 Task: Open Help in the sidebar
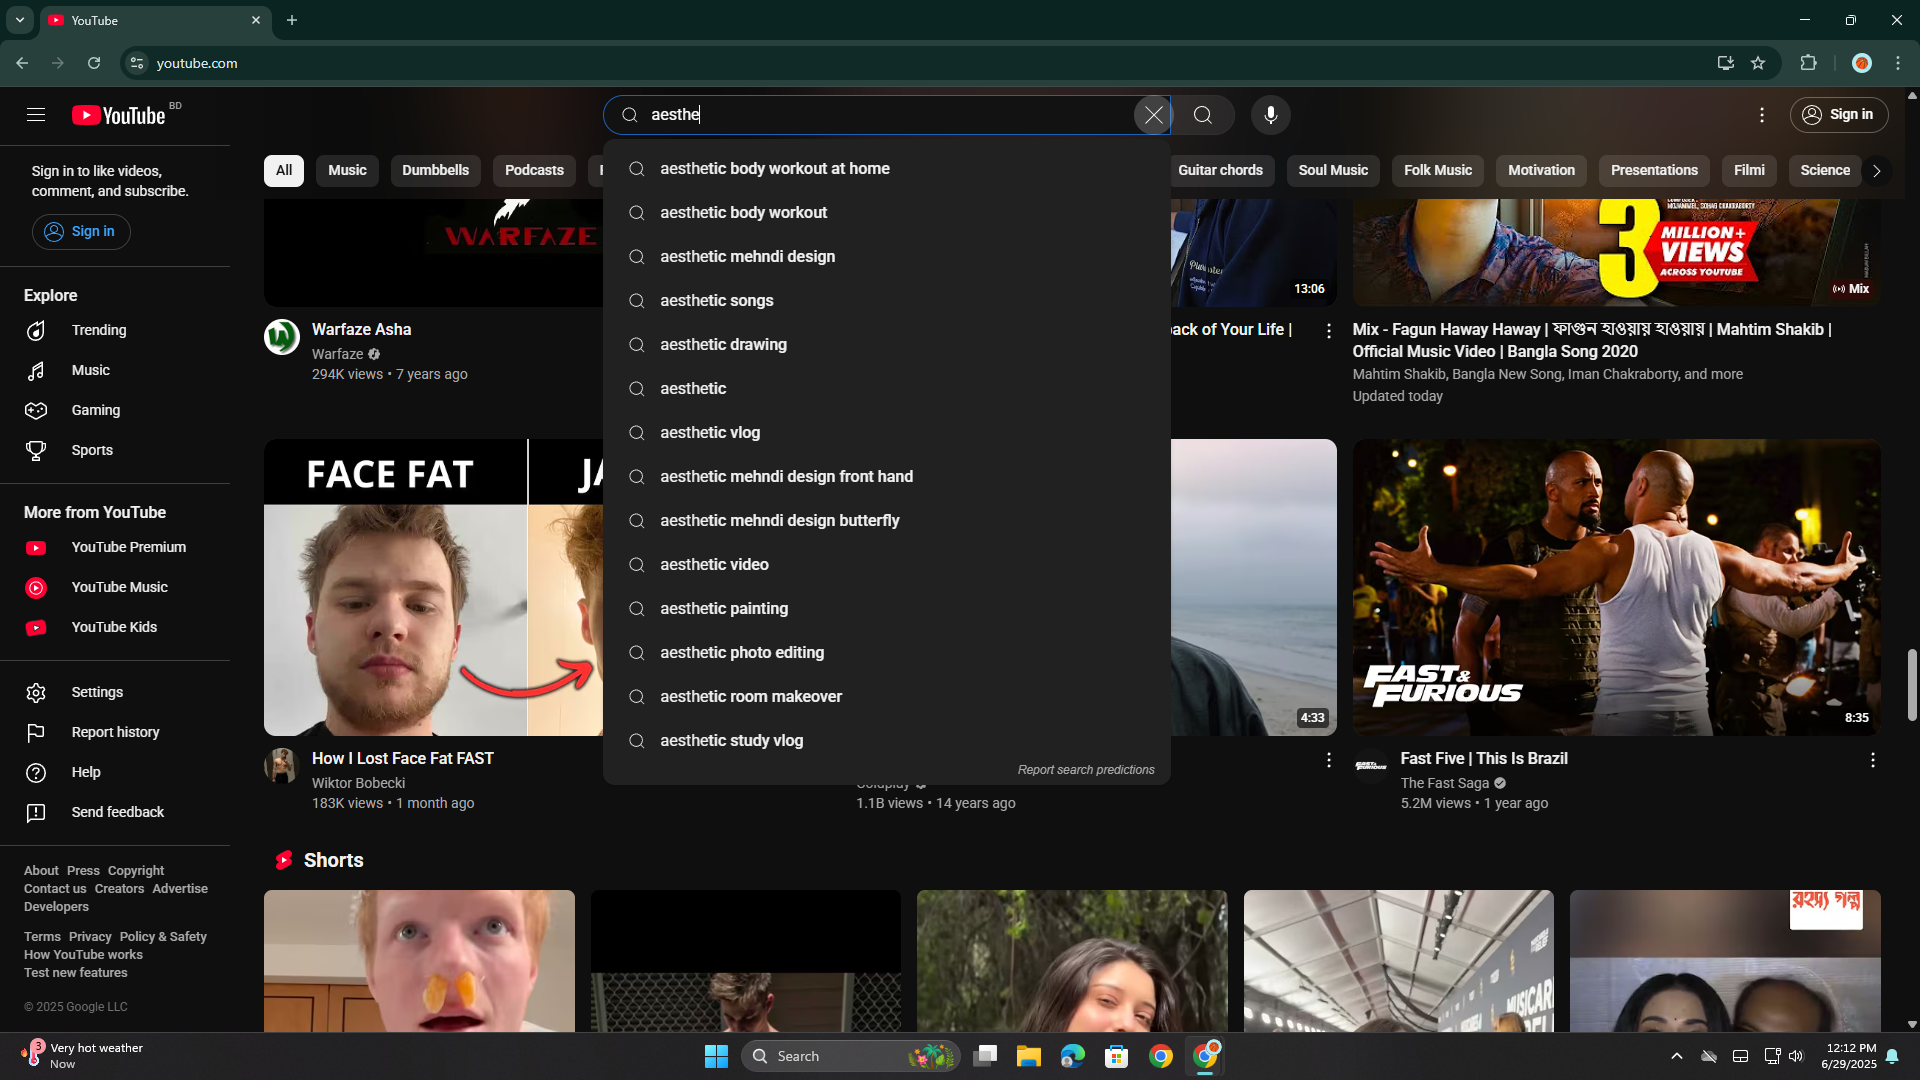115,772
